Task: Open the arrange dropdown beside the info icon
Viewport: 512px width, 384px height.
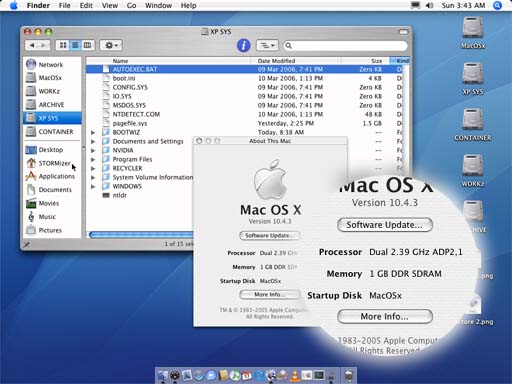Action: click(x=267, y=45)
